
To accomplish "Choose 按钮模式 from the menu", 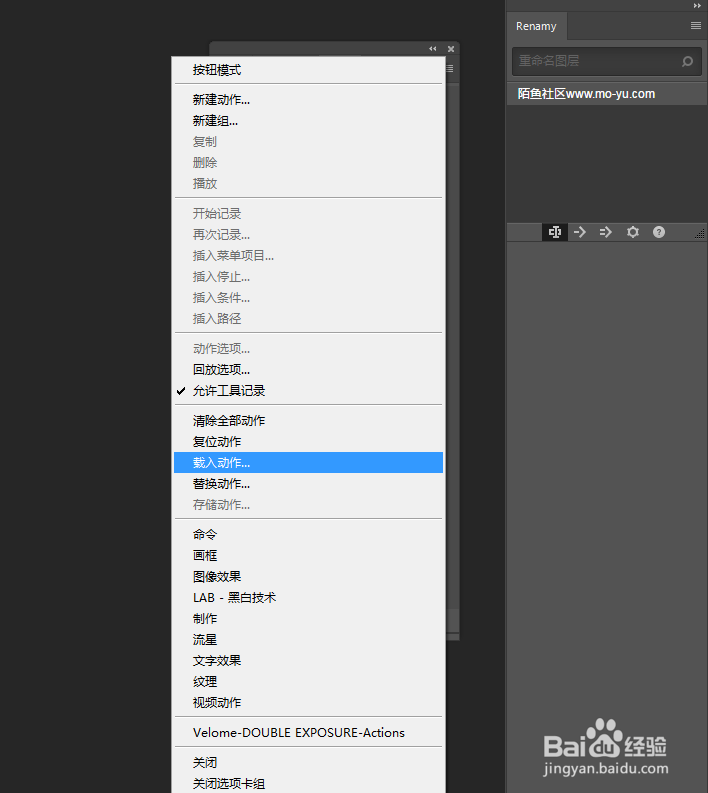I will click(x=308, y=70).
